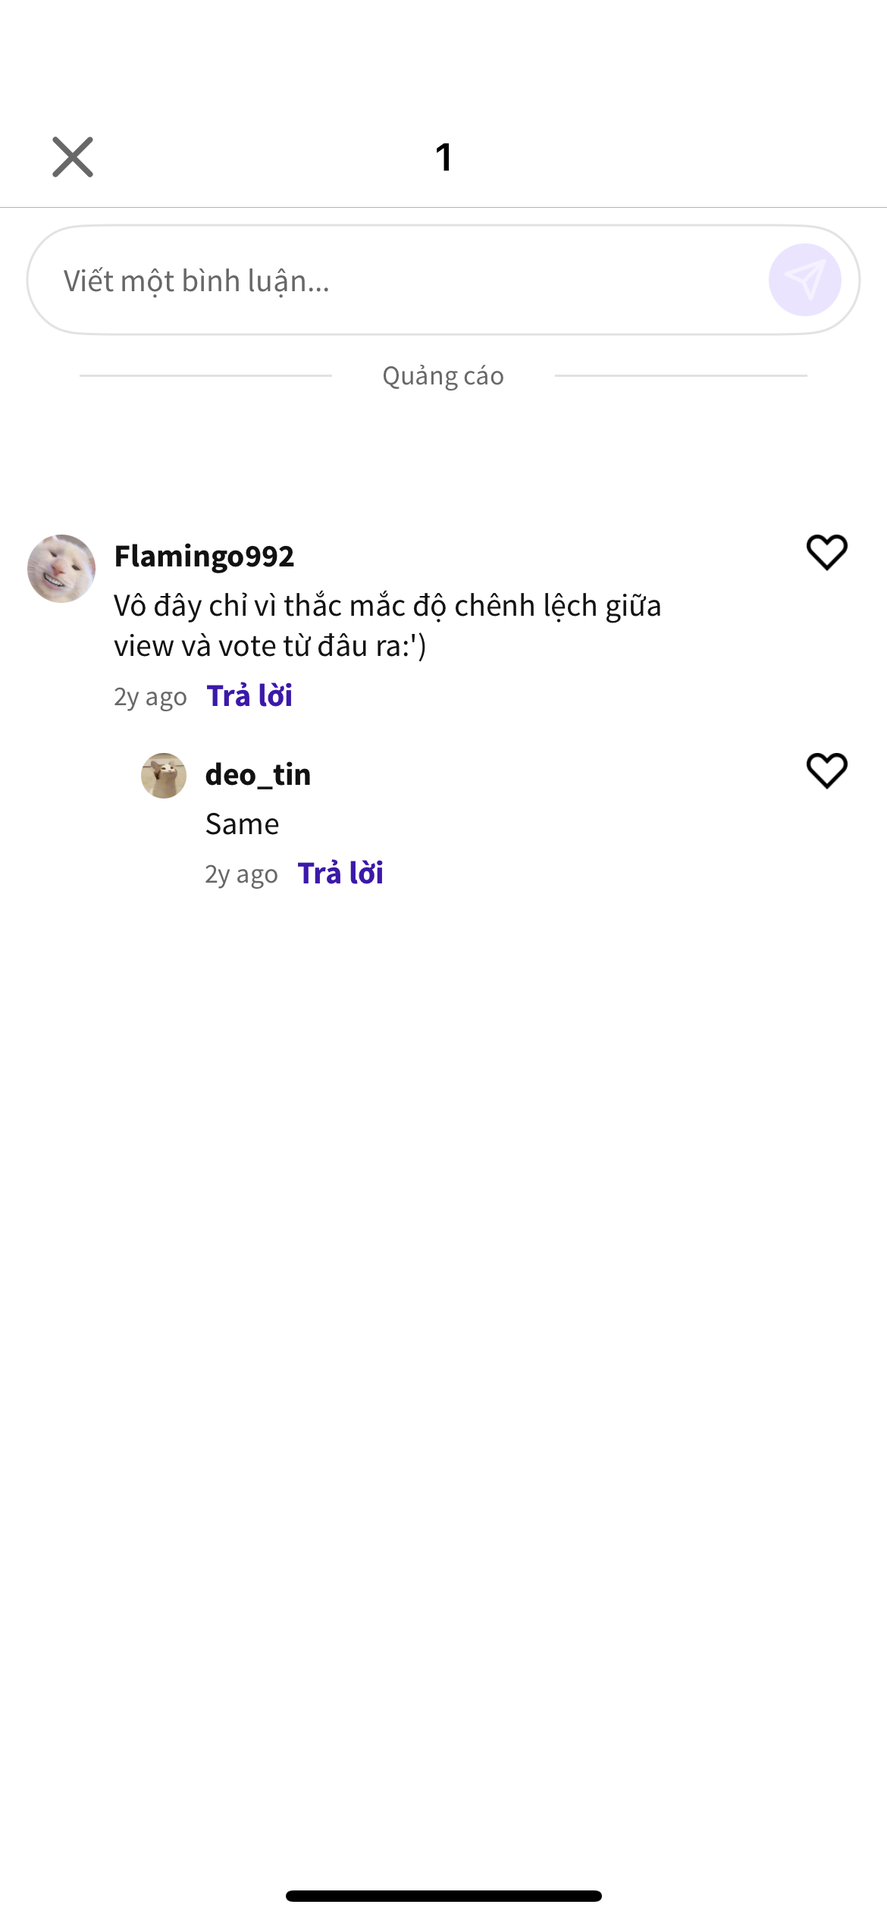Select the 'Same' reply text
The height and width of the screenshot is (1920, 887).
pos(242,824)
